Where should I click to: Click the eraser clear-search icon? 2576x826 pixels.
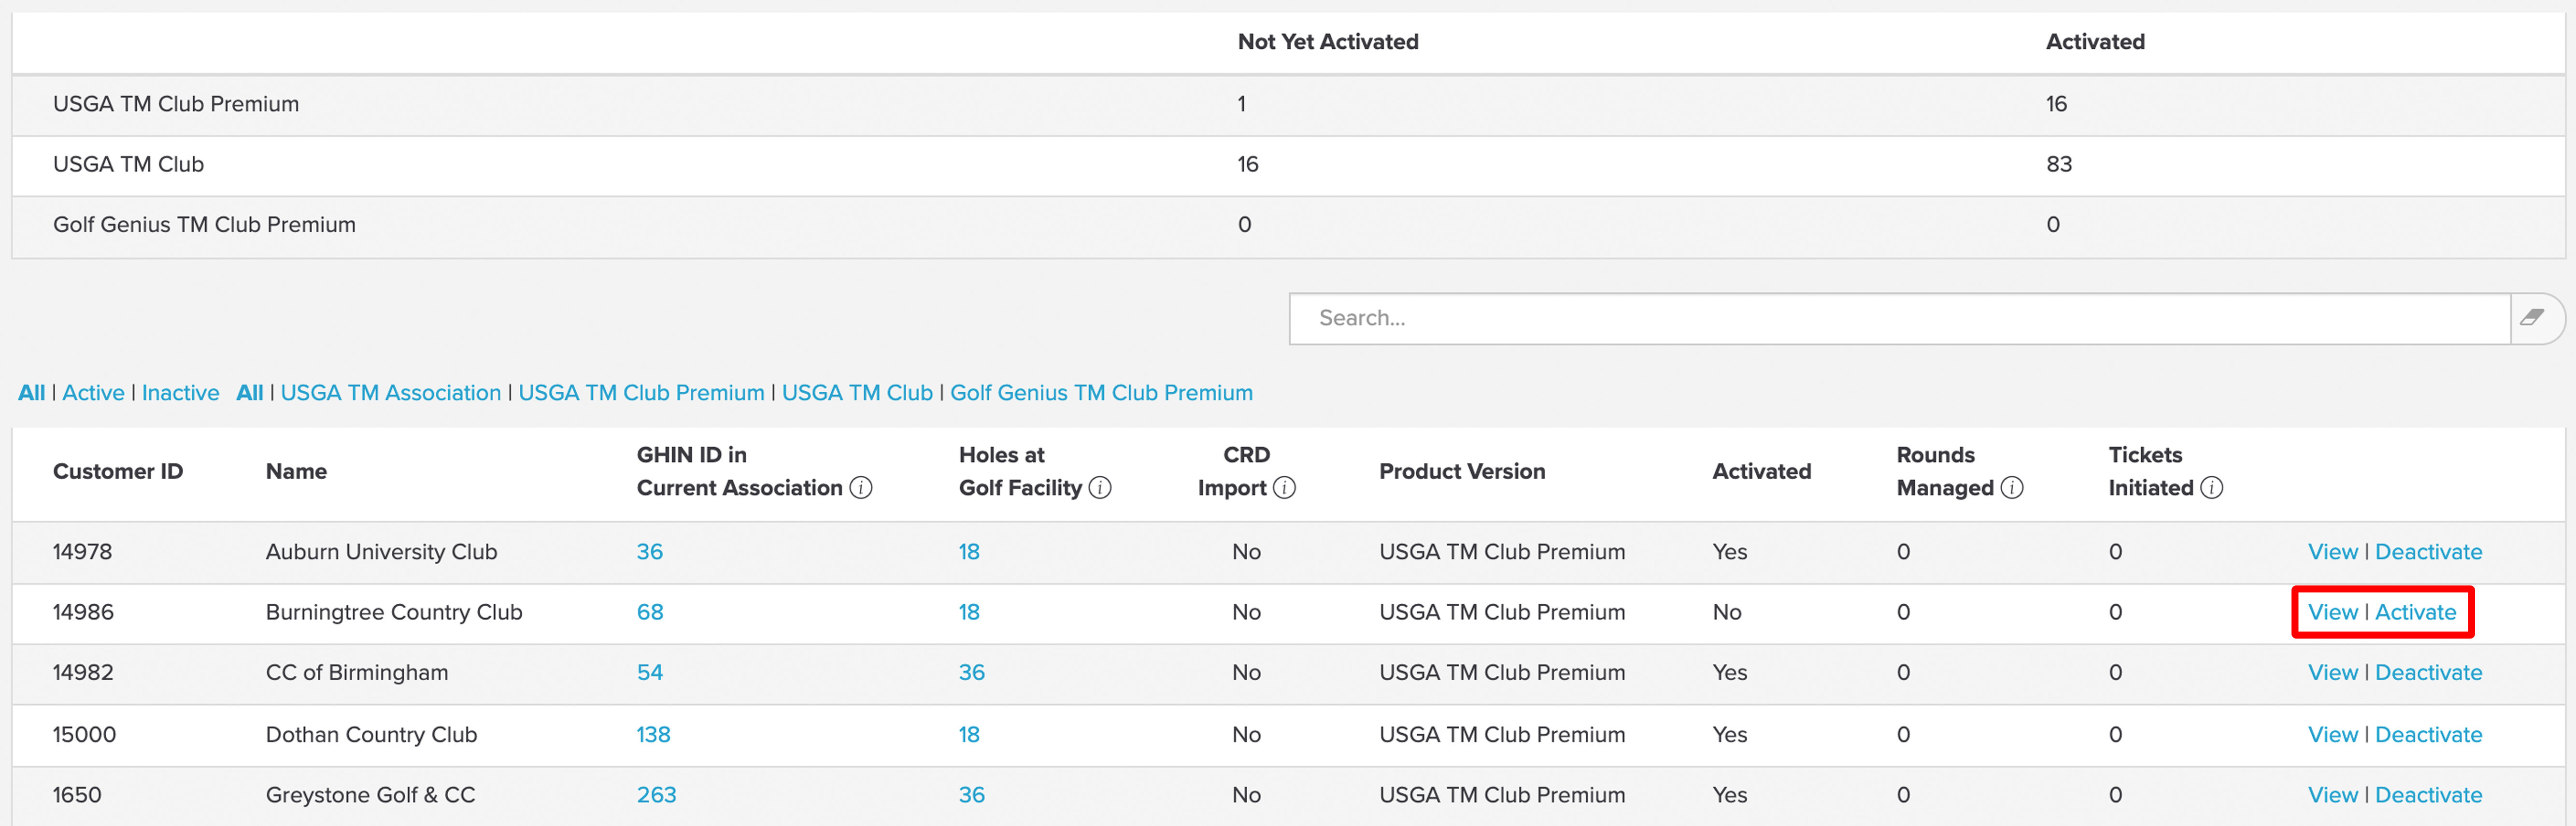[x=2532, y=318]
